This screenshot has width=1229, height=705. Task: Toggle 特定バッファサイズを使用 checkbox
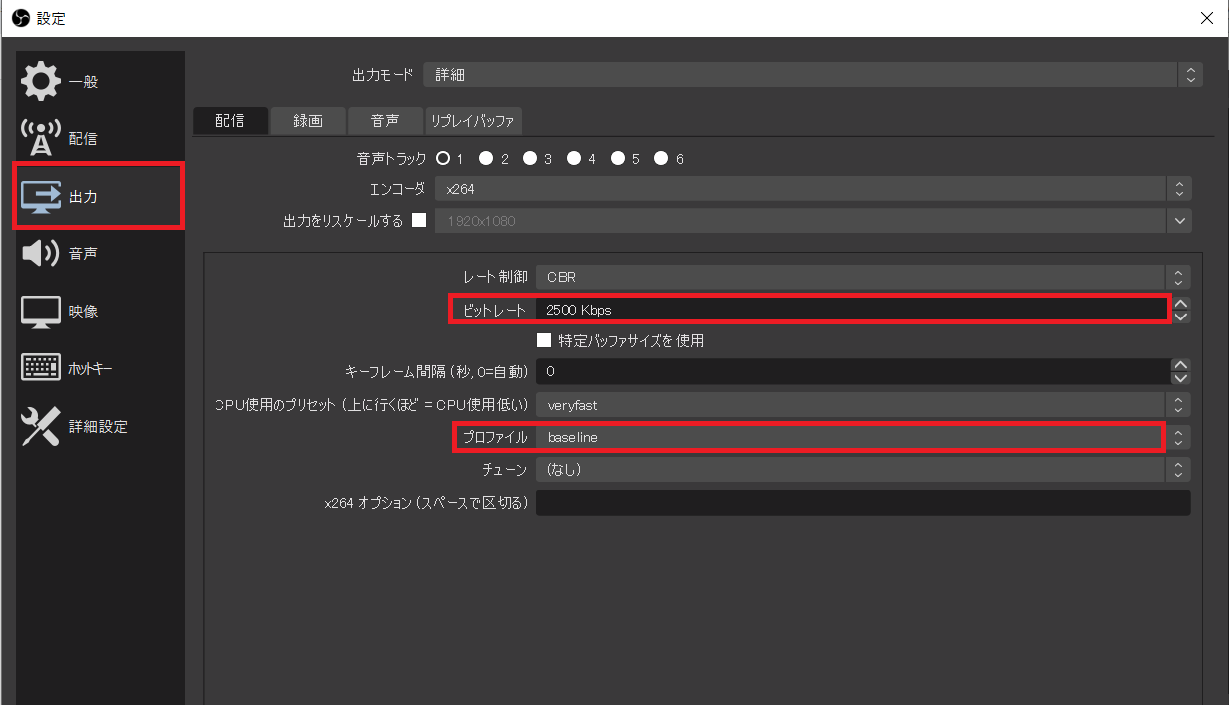point(545,340)
